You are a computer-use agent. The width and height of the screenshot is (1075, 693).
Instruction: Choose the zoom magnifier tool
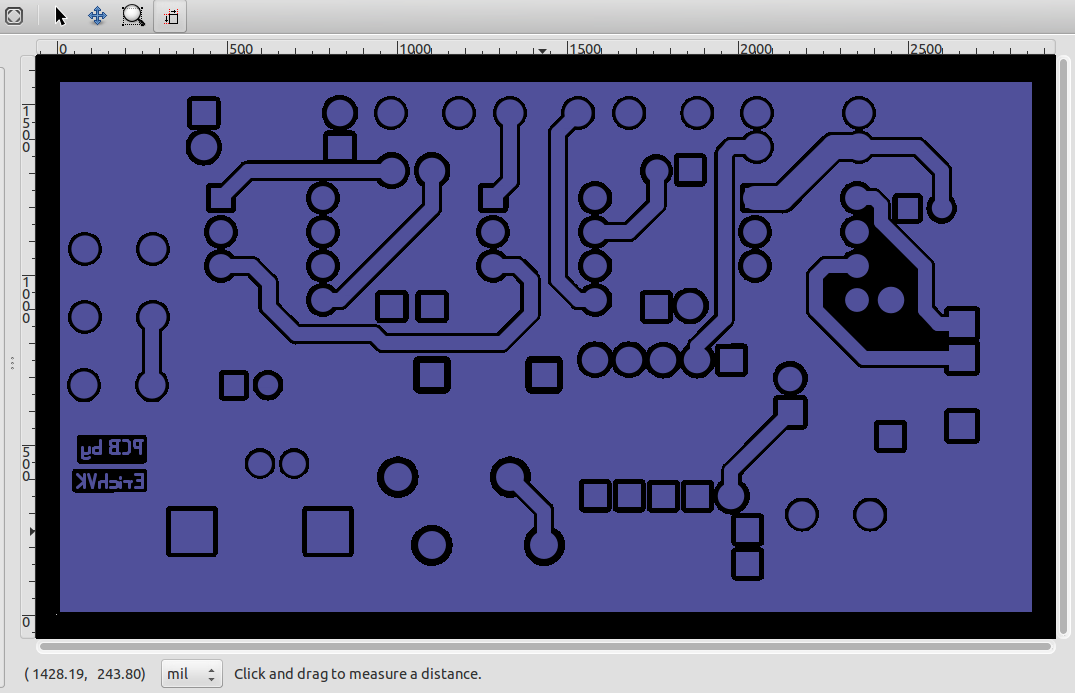coord(133,16)
